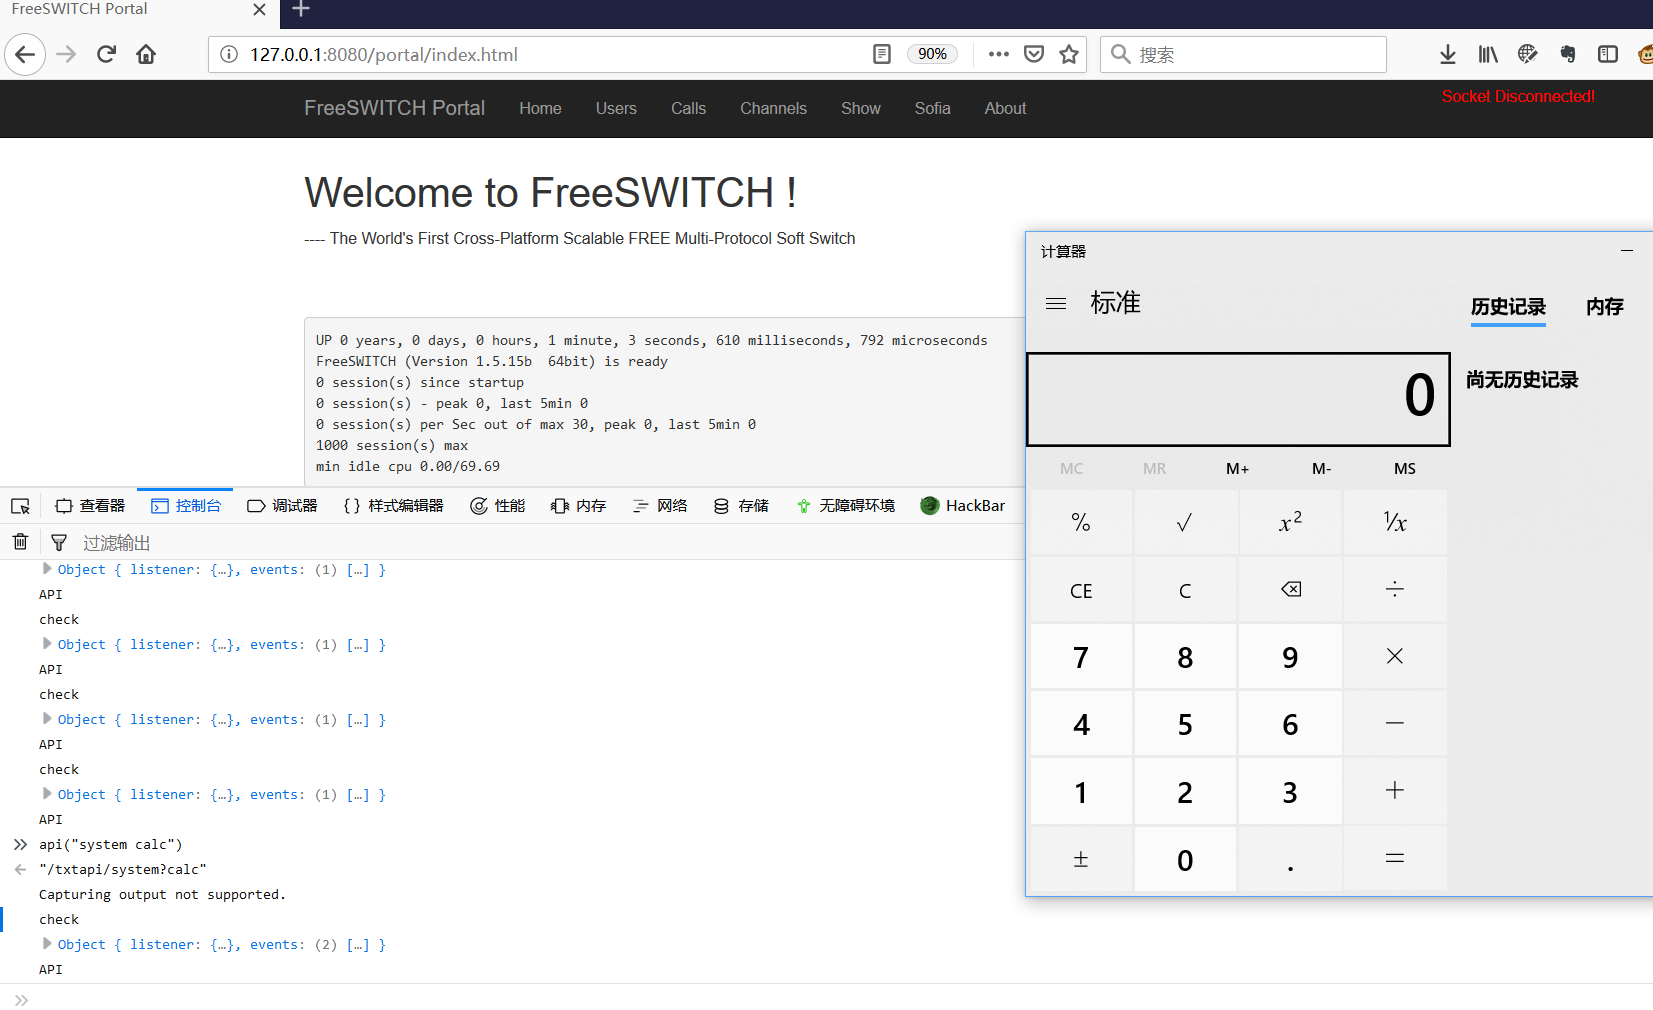This screenshot has width=1653, height=1010.
Task: Open the 调试器 debugger tab
Action: [x=282, y=506]
